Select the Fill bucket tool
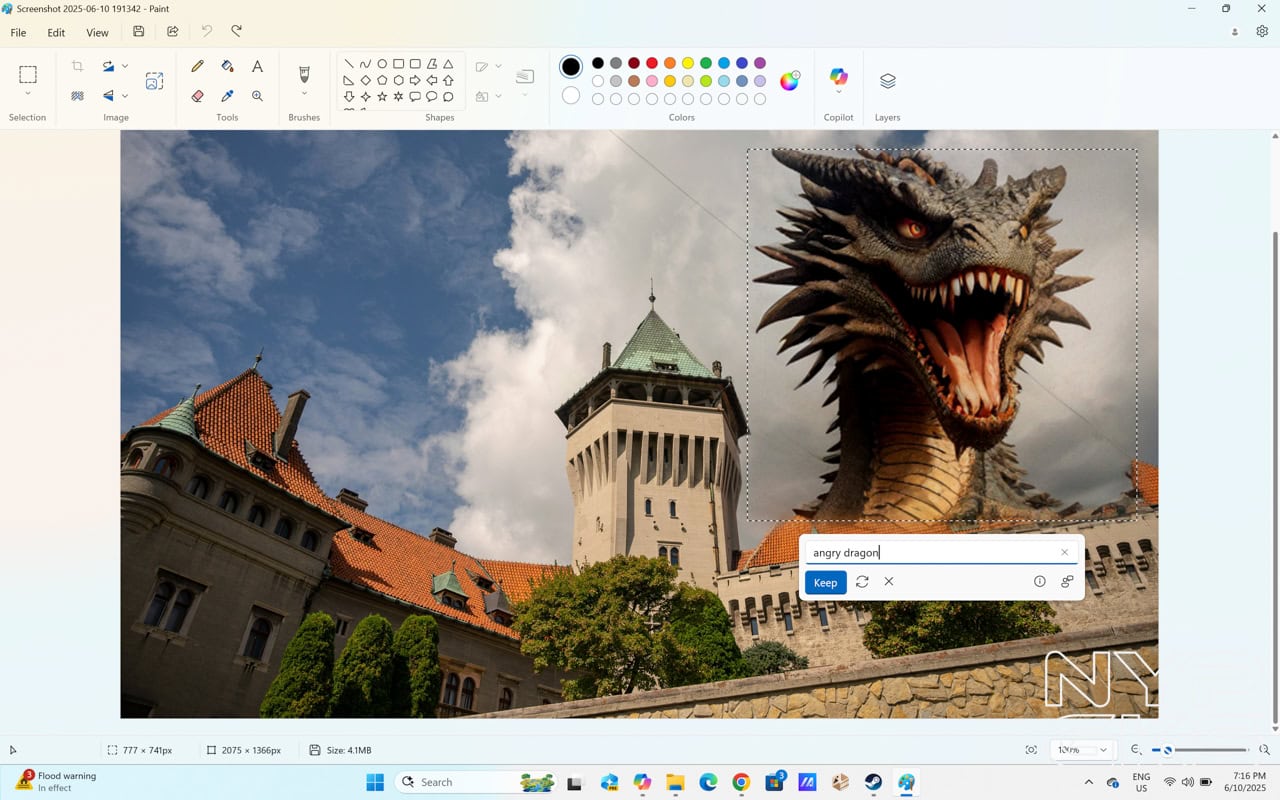This screenshot has height=800, width=1280. (227, 66)
